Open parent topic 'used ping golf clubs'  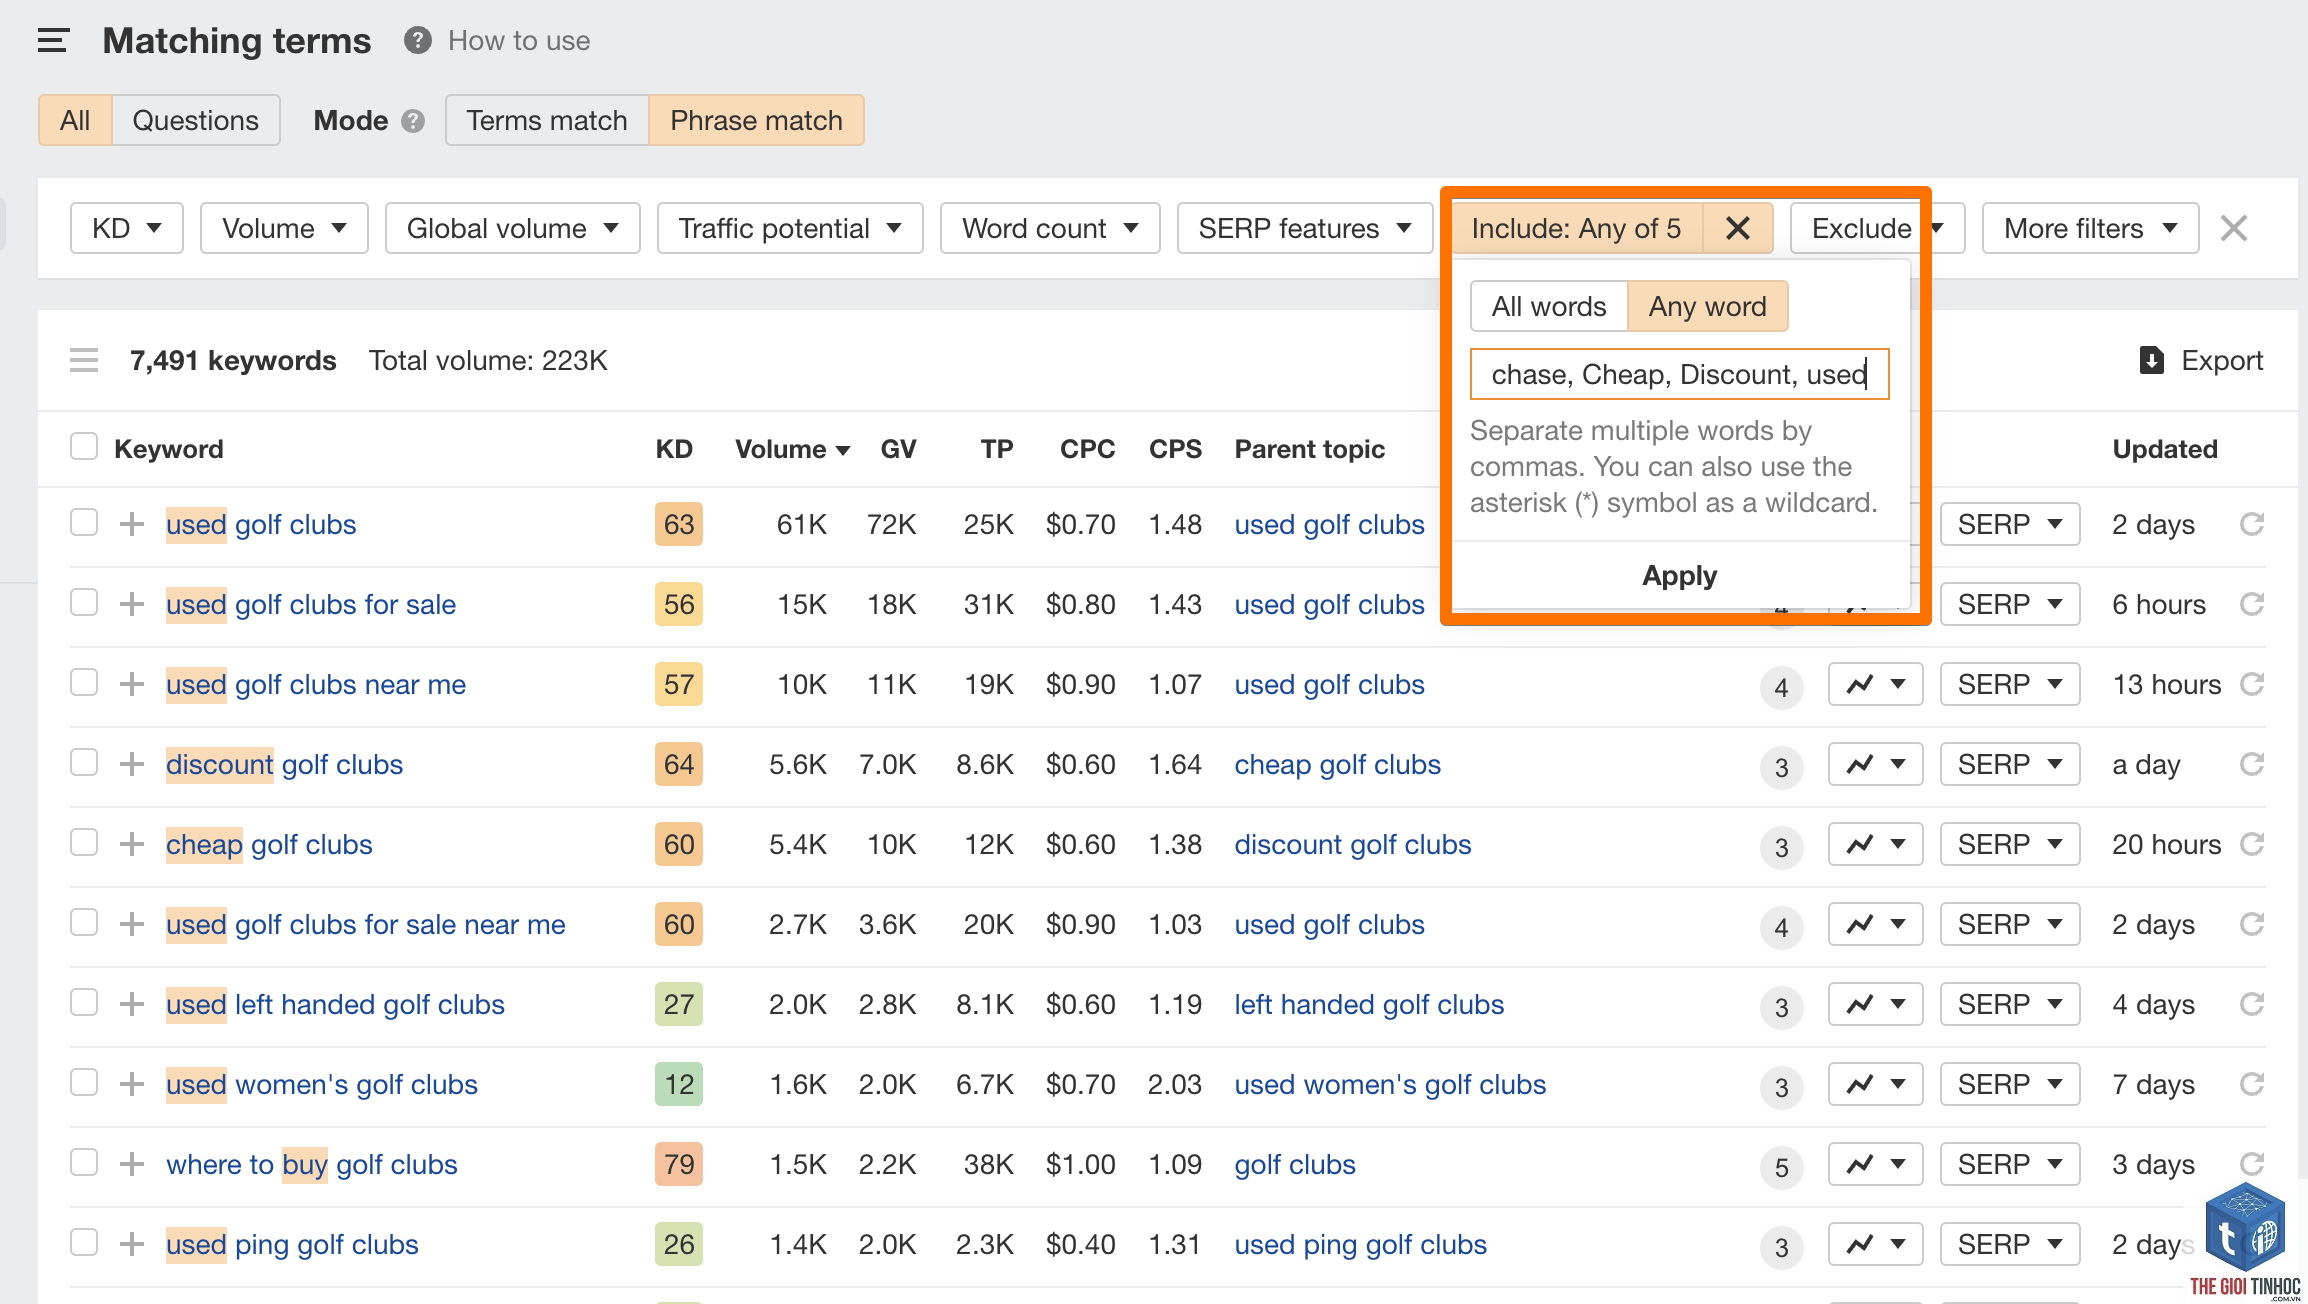click(x=1360, y=1244)
